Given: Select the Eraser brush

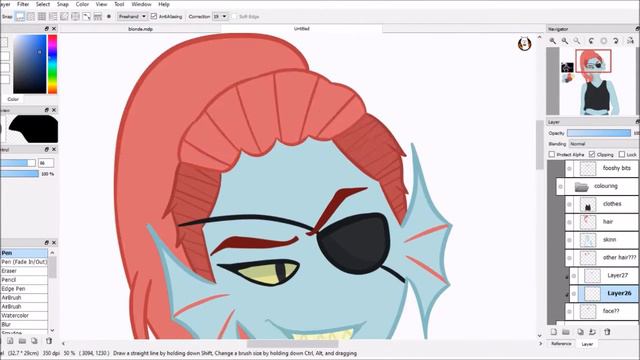Looking at the screenshot, I should point(24,271).
